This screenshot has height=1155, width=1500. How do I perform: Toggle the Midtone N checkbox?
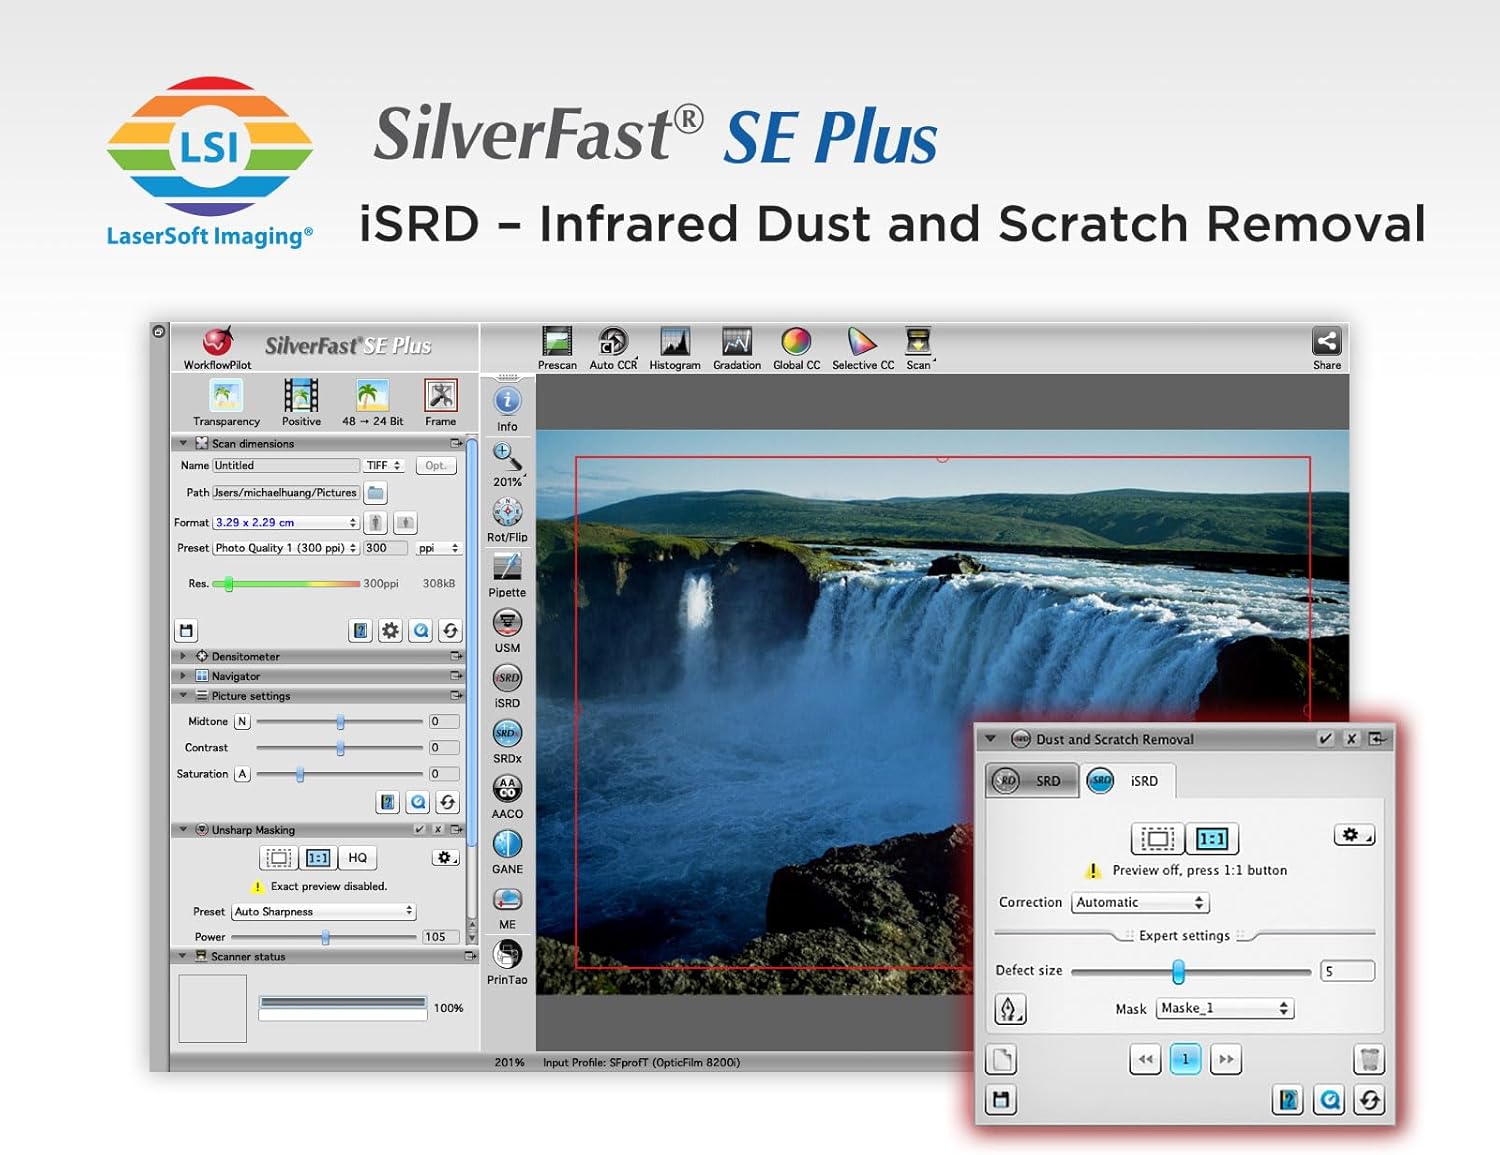click(x=242, y=721)
